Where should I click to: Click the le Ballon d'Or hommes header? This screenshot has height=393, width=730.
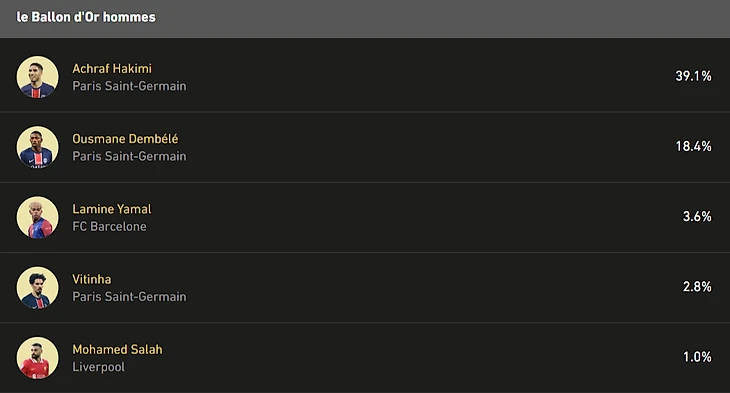[x=86, y=17]
